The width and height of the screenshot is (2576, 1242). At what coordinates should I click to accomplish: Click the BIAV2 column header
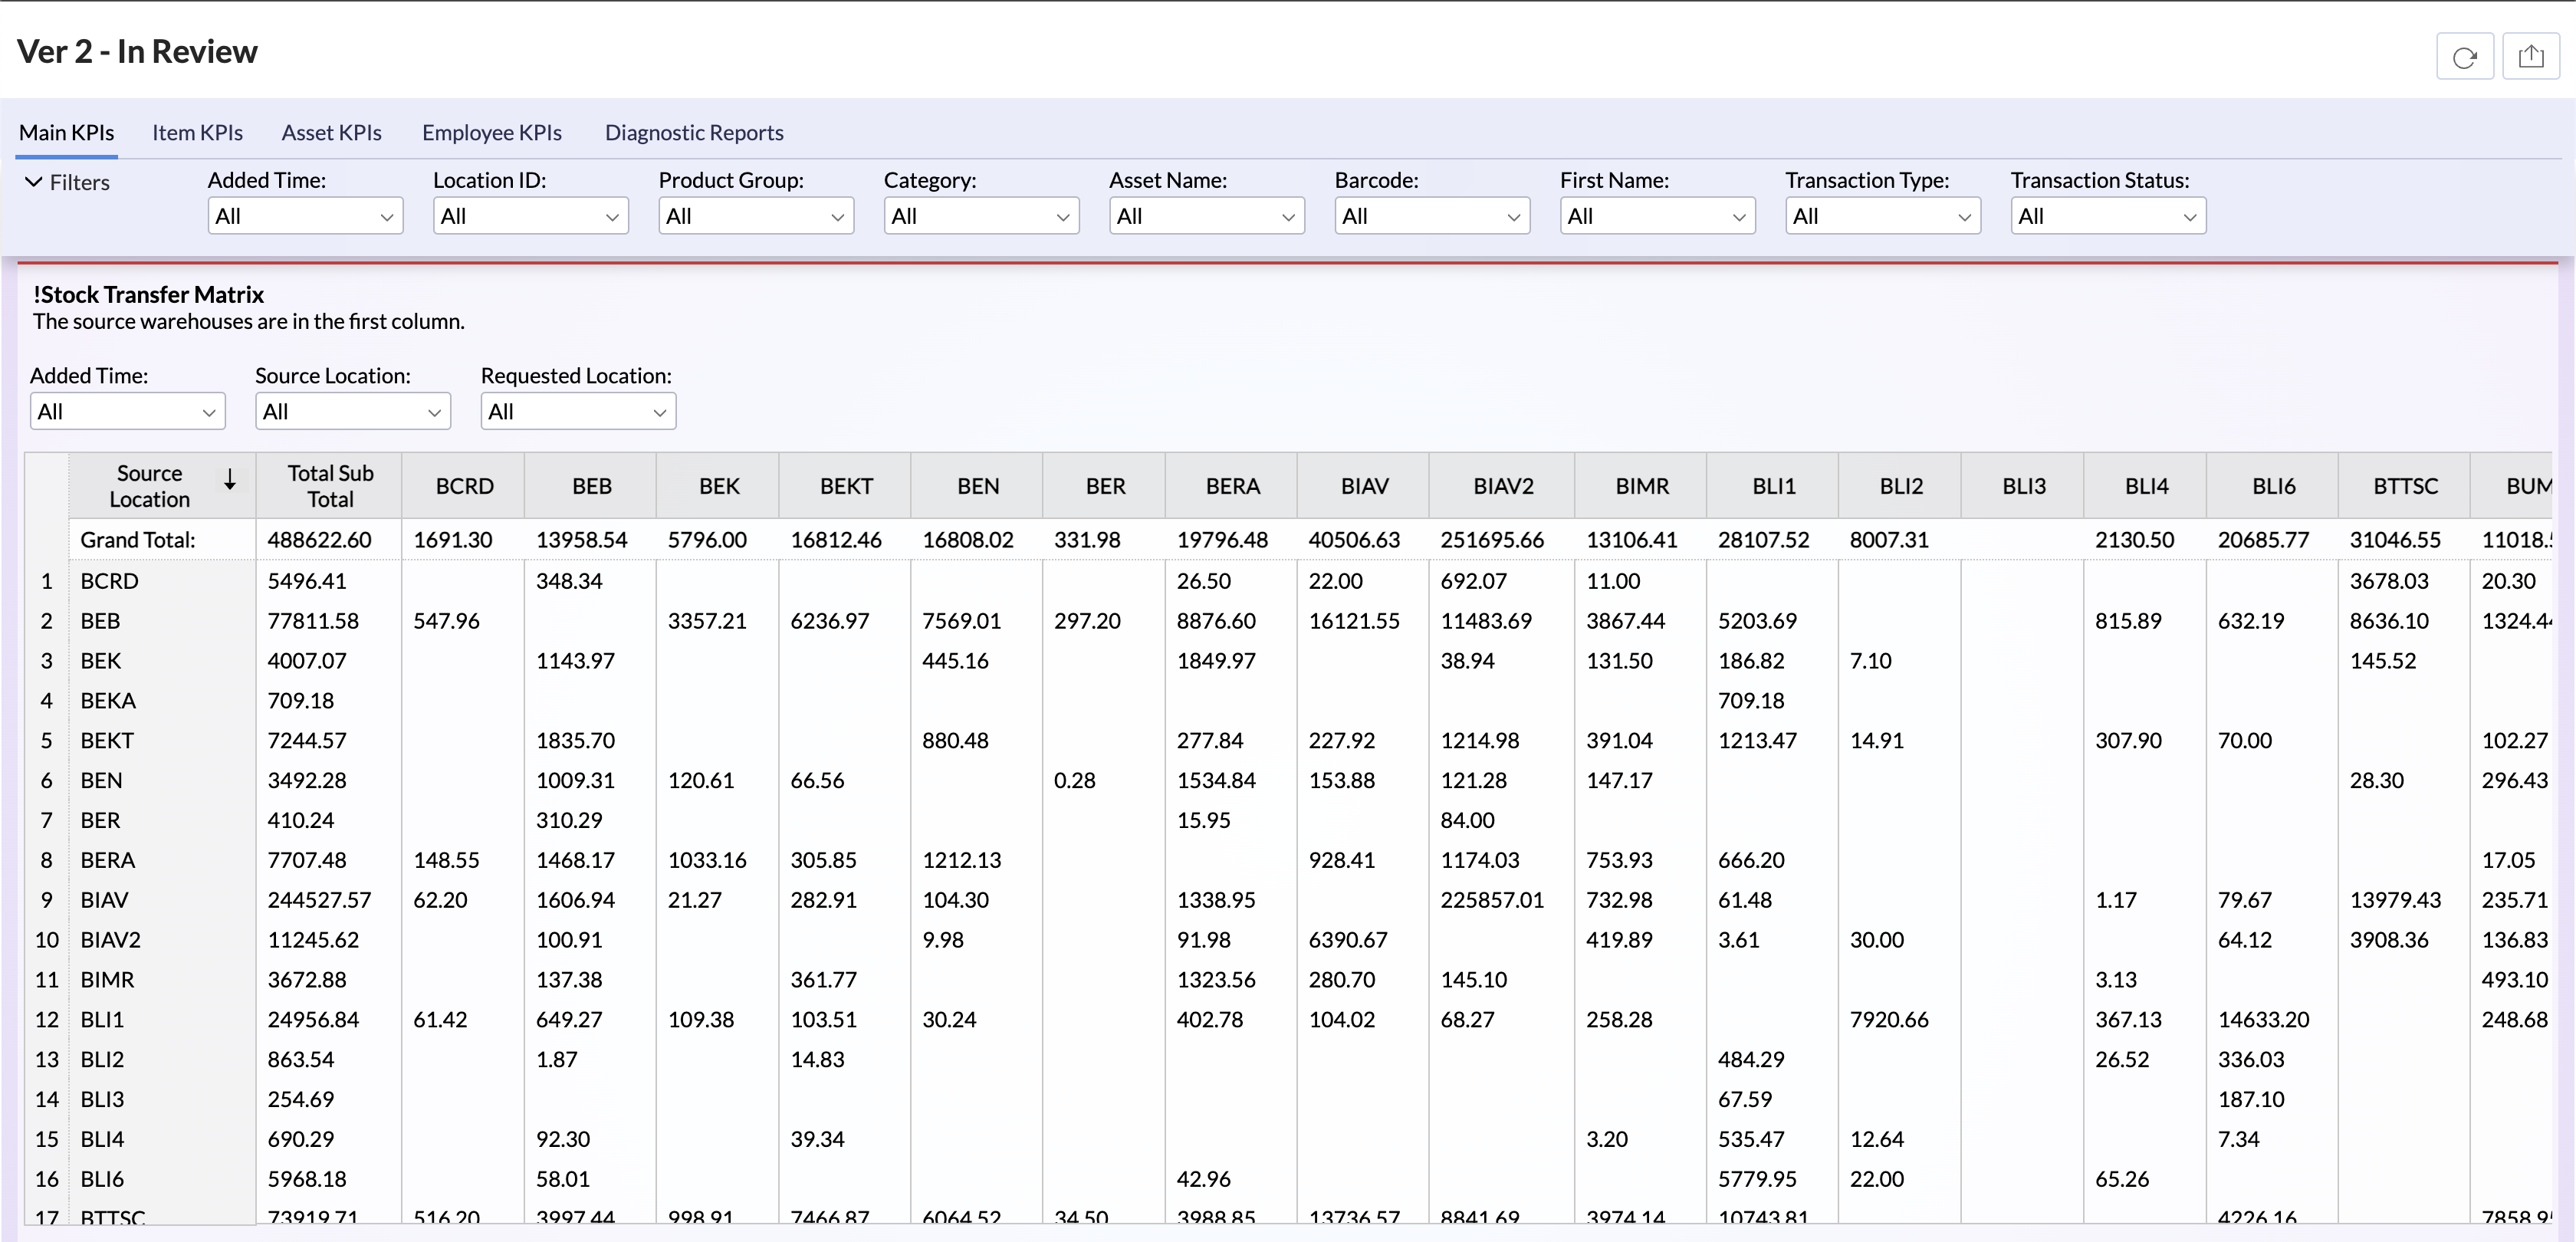(x=1502, y=486)
